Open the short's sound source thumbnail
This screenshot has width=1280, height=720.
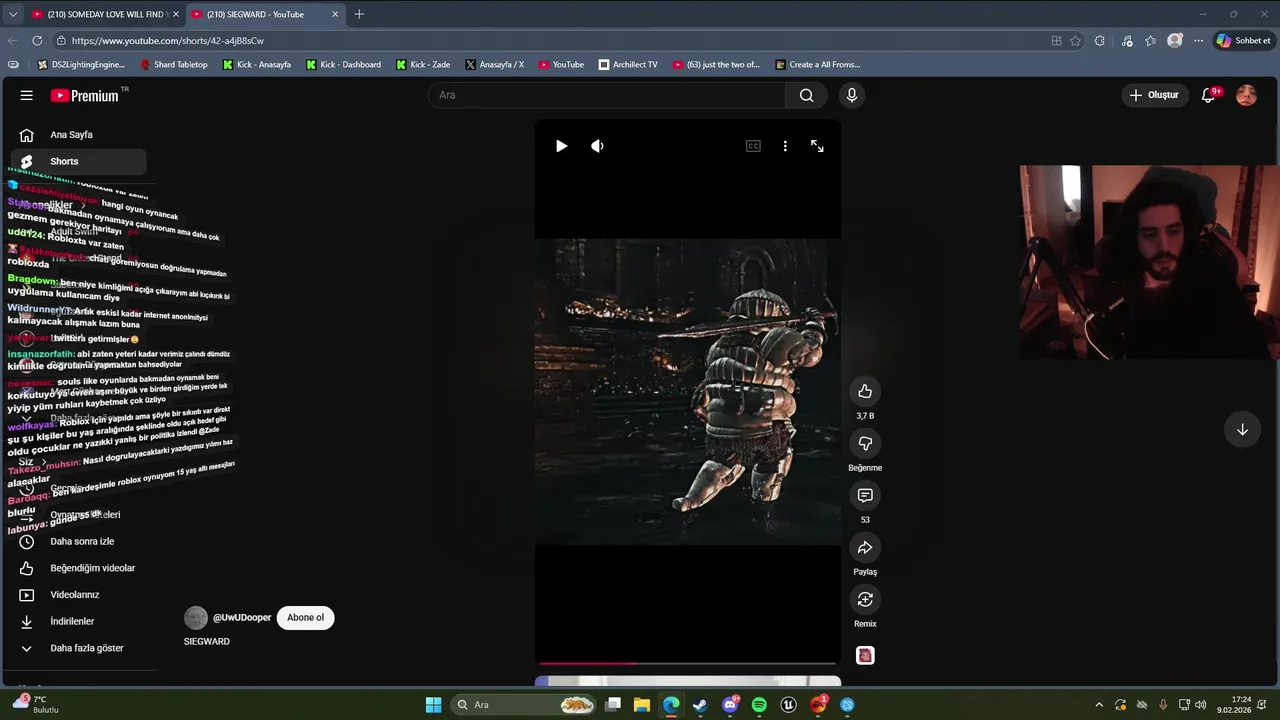[865, 655]
